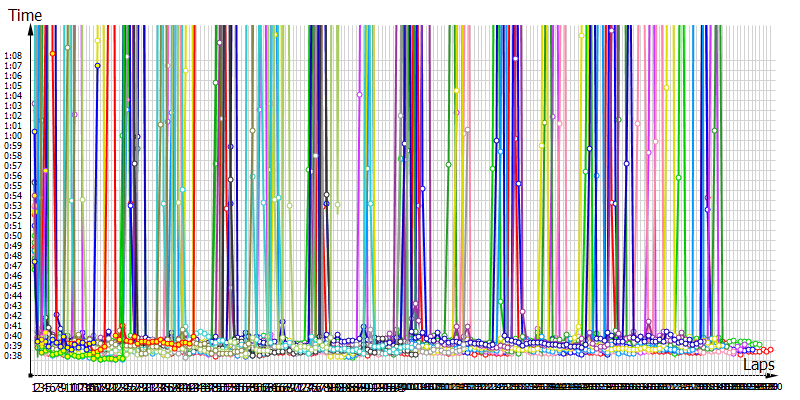This screenshot has width=800, height=400.
Task: Click the 0:38 time axis label
Action: click(x=13, y=356)
